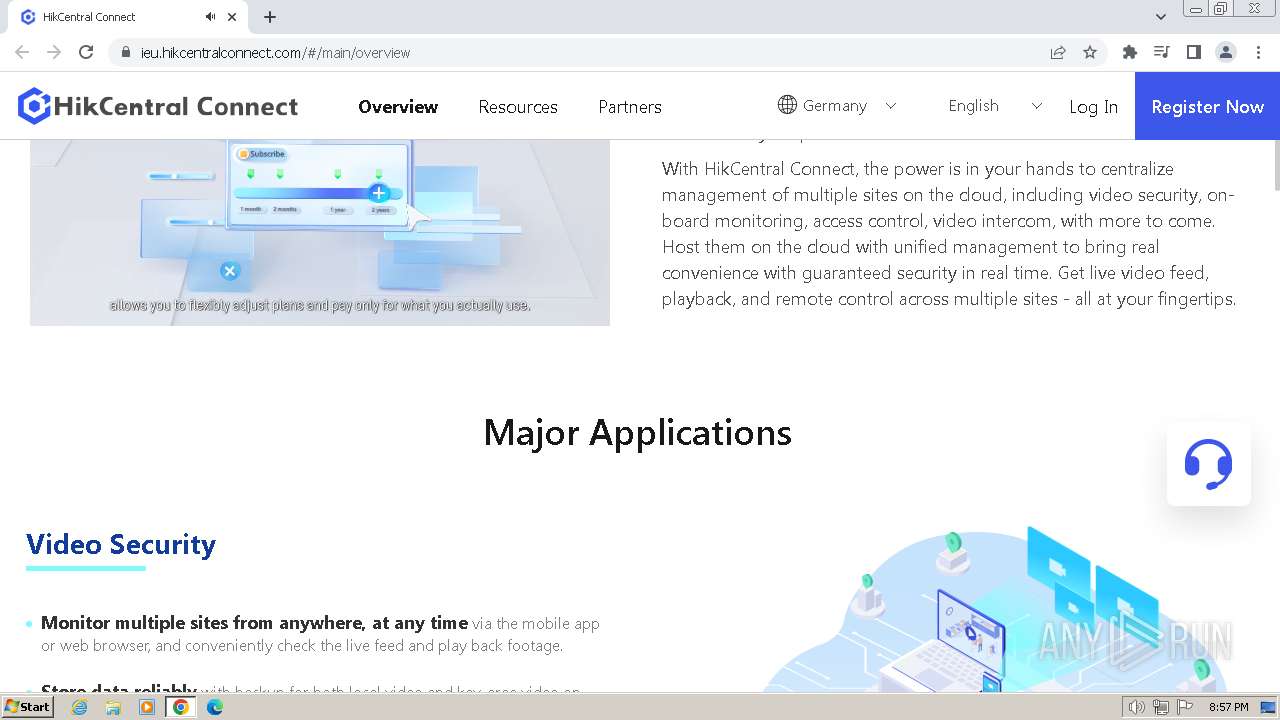Go forward to the next page
1280x720 pixels.
(54, 52)
